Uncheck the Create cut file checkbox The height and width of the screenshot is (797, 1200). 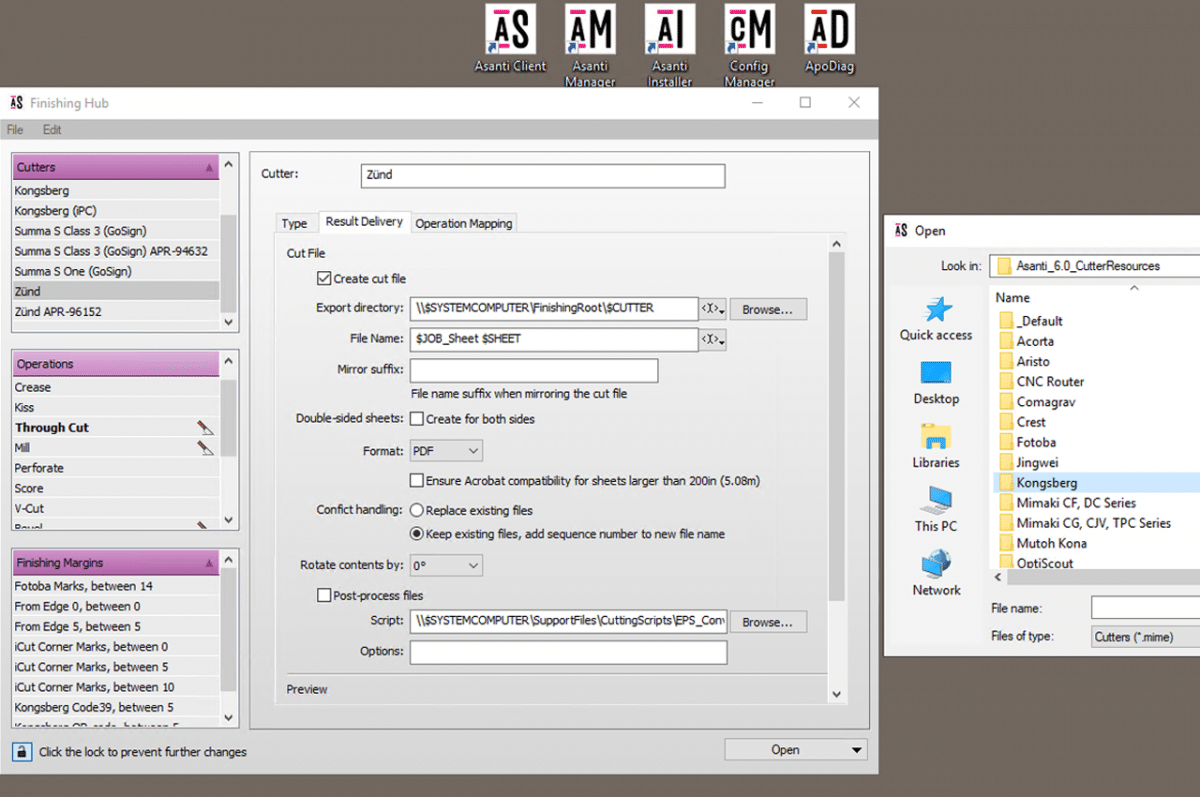point(324,278)
